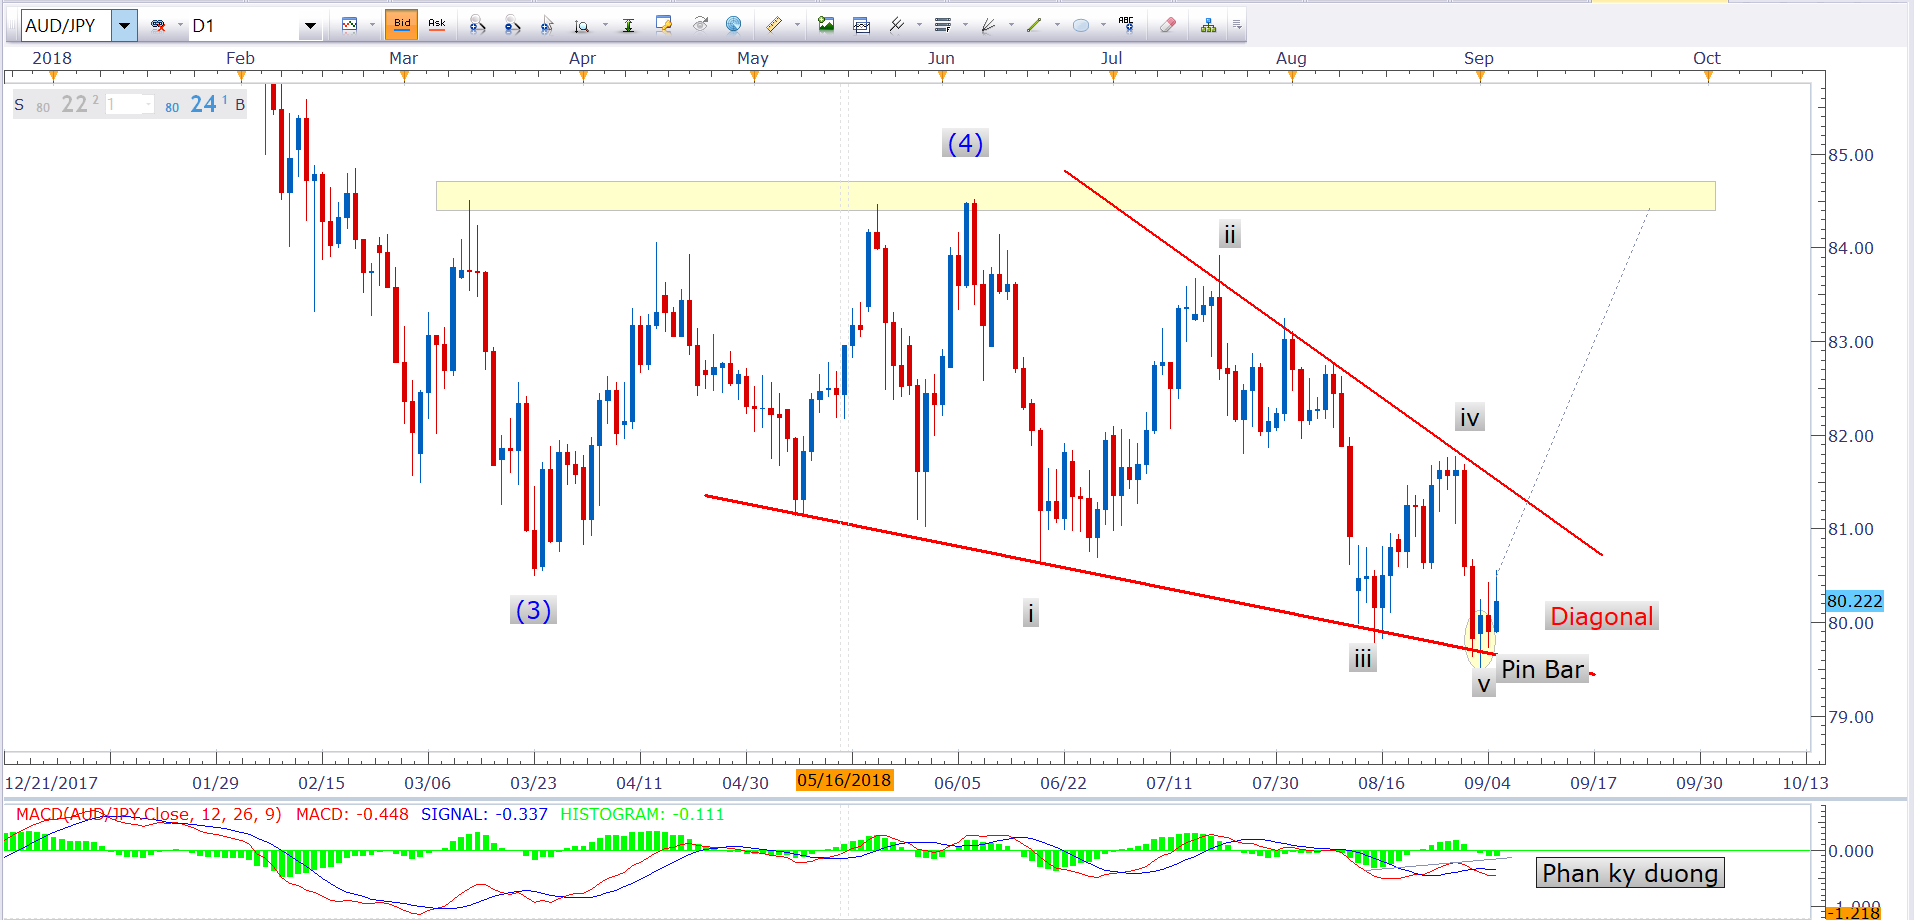Toggle the Ask price display button
Screen dimensions: 1914x920
(x=437, y=24)
